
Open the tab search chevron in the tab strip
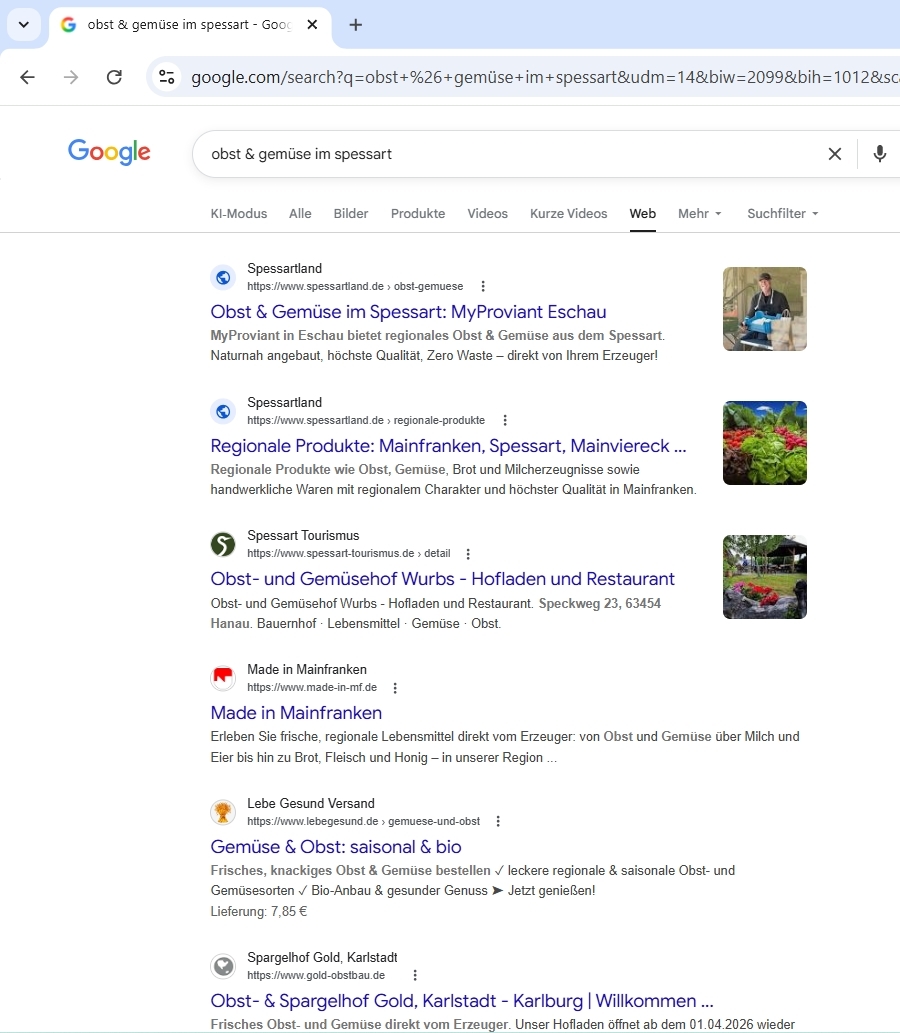point(24,25)
